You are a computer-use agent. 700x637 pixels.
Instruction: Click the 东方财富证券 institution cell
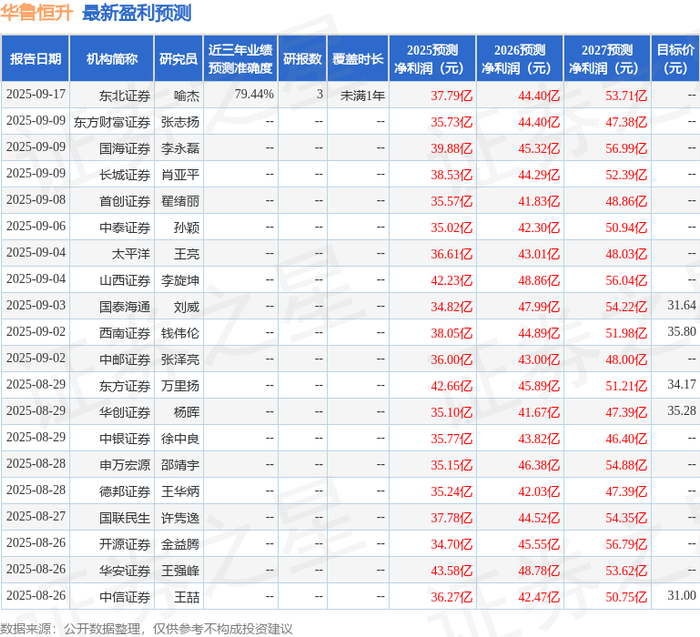(x=112, y=122)
